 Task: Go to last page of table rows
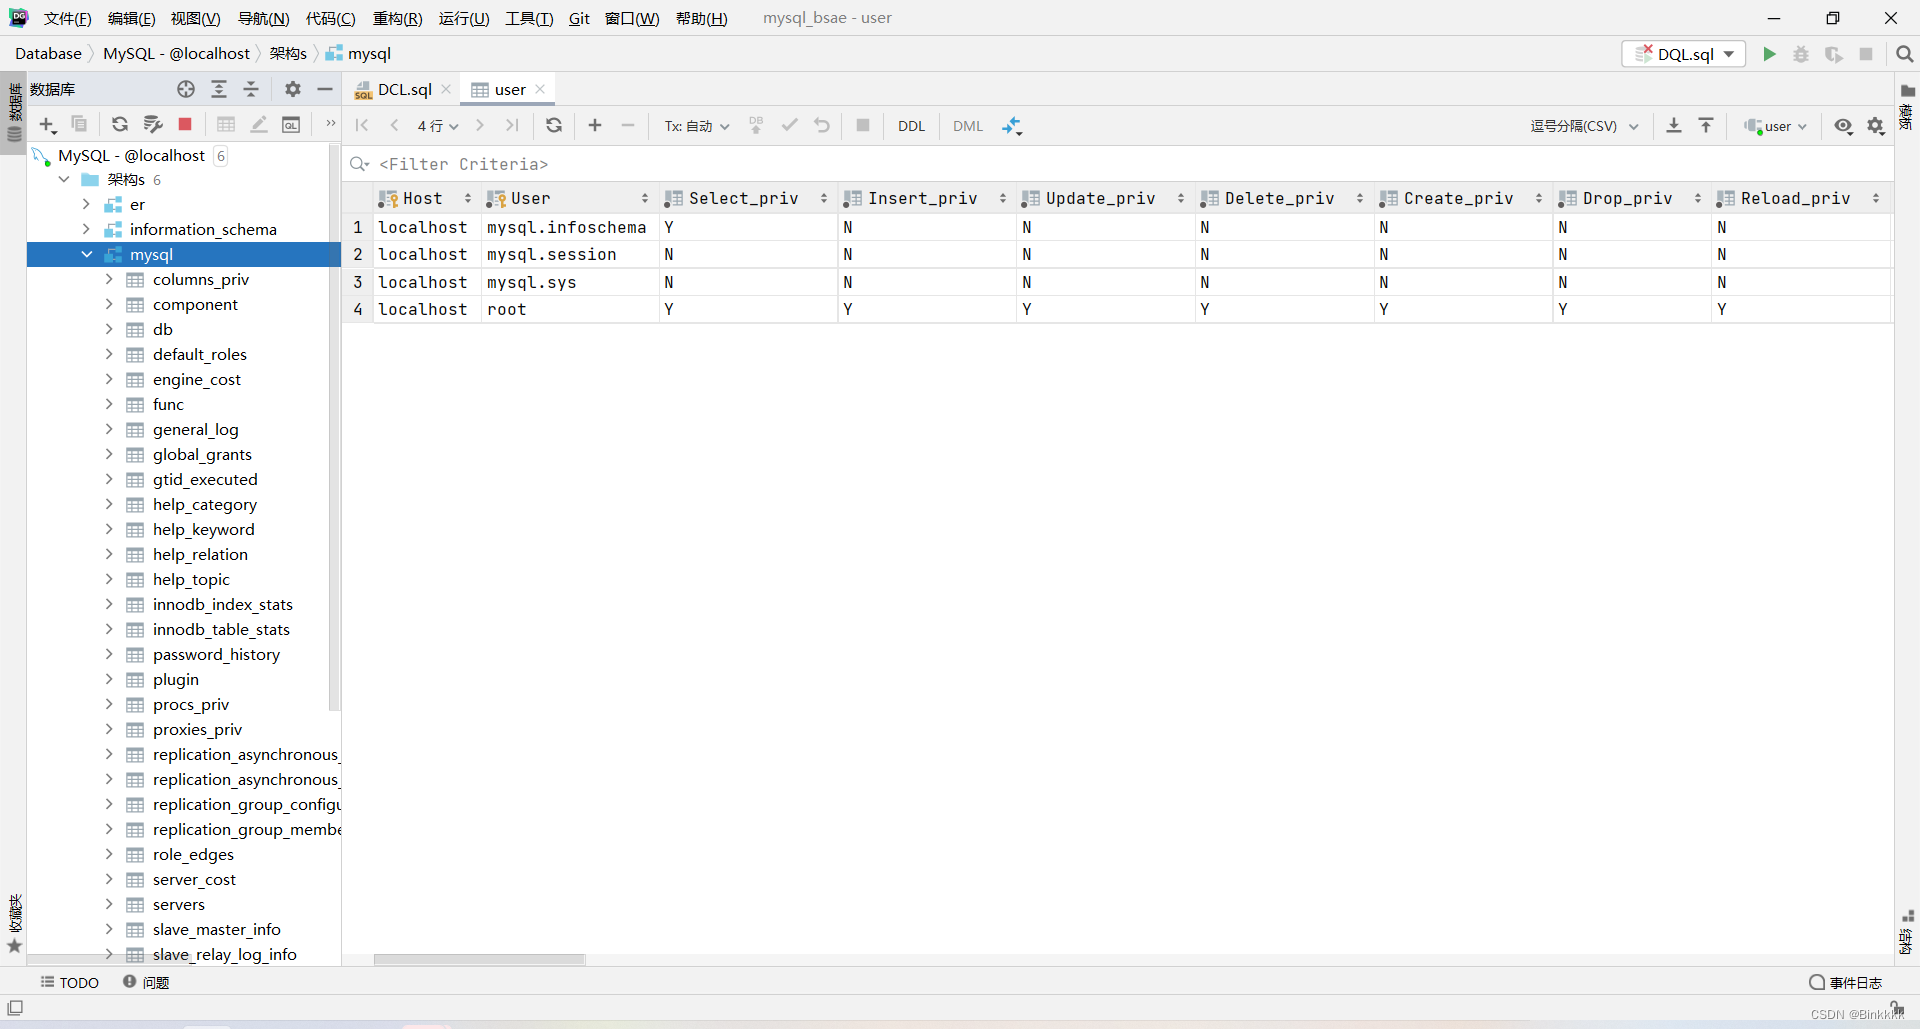[512, 125]
